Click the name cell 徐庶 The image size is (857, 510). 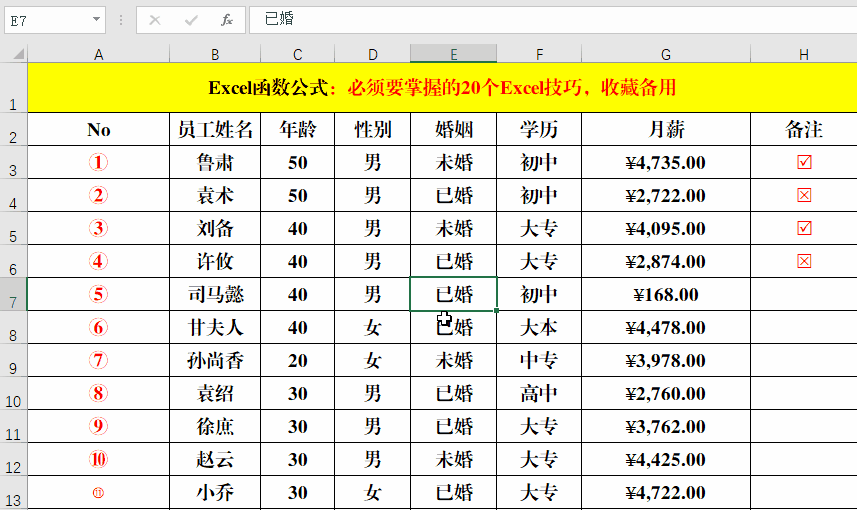(215, 426)
